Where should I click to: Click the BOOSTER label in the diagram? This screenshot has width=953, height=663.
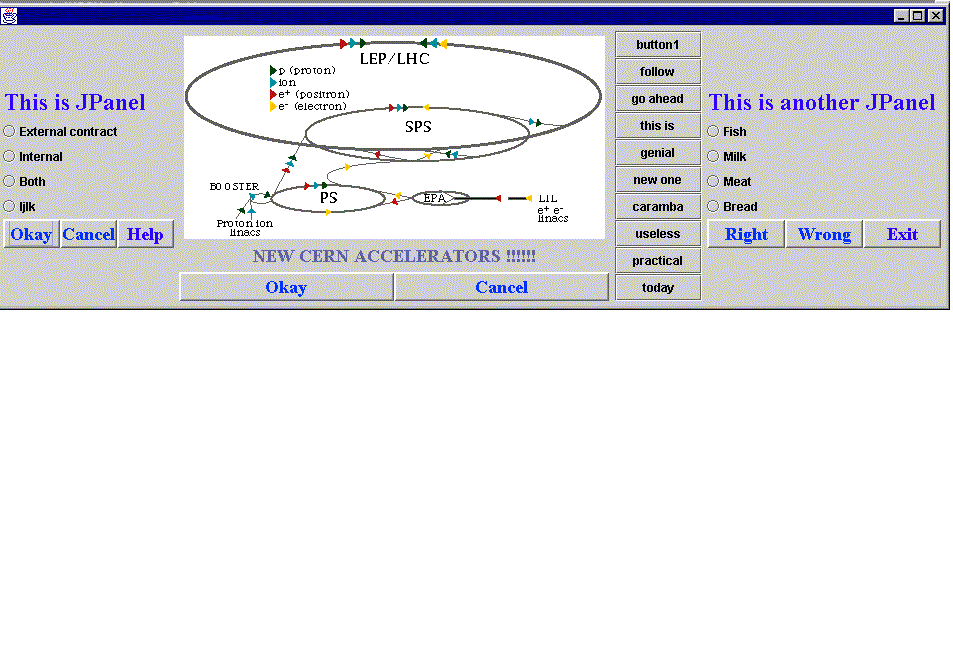pyautogui.click(x=235, y=187)
